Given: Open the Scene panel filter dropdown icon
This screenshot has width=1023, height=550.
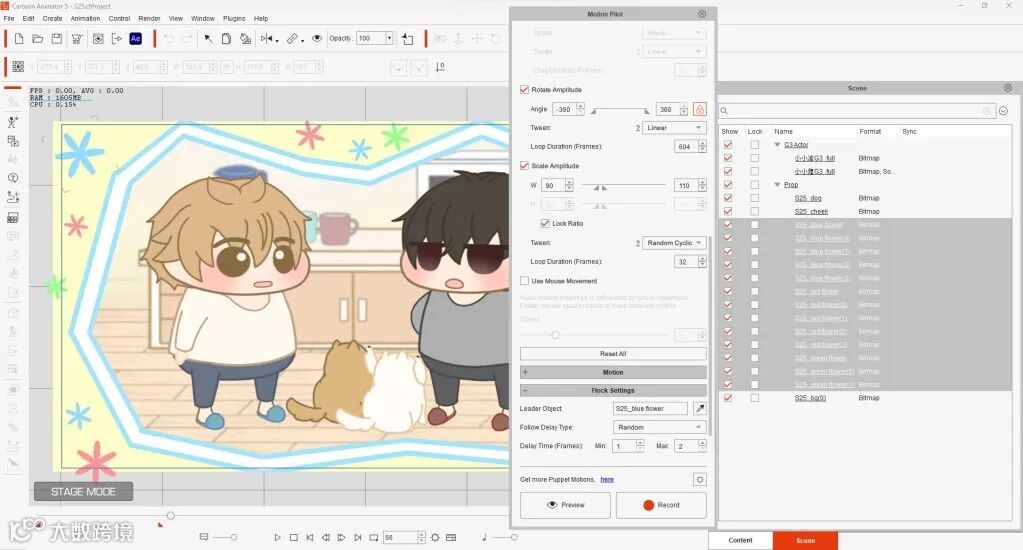Looking at the screenshot, I should point(1003,111).
